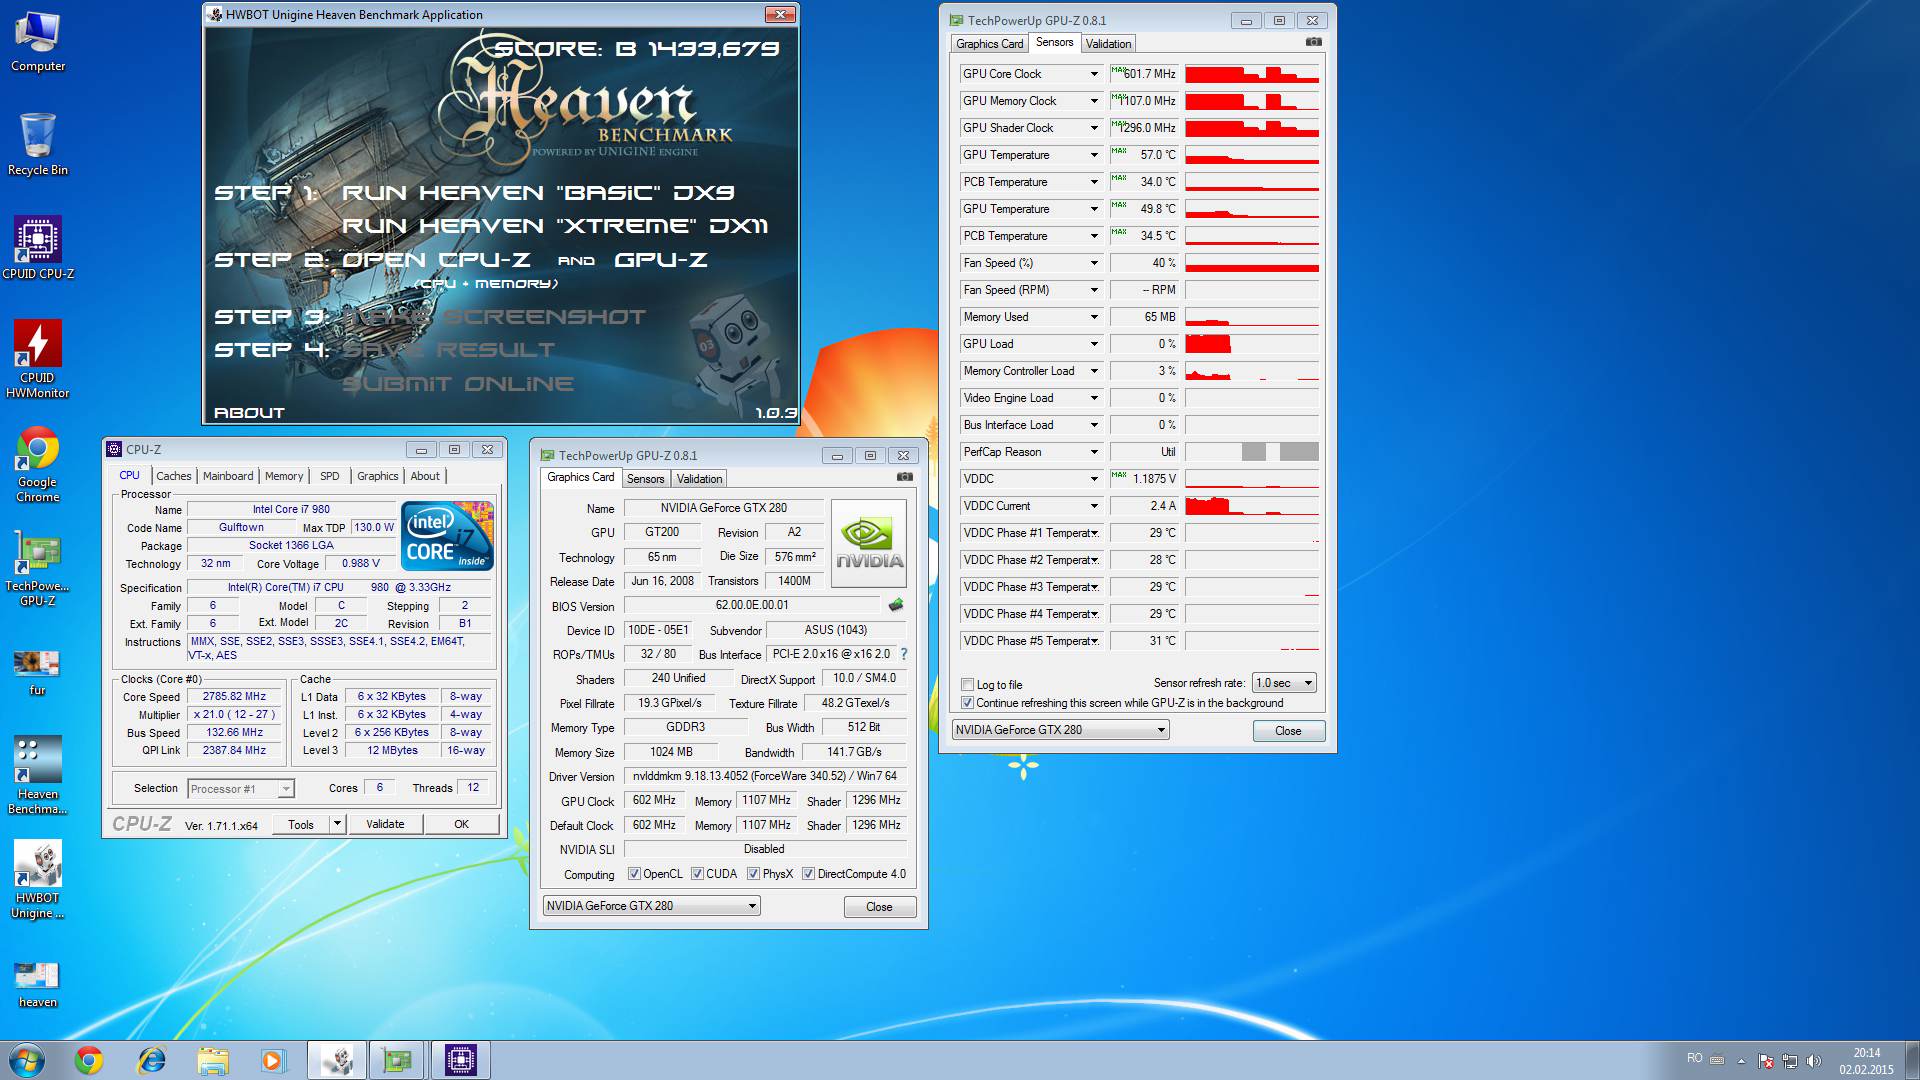The image size is (1920, 1080).
Task: Open the GPU Load sensor dropdown
Action: pos(1093,344)
